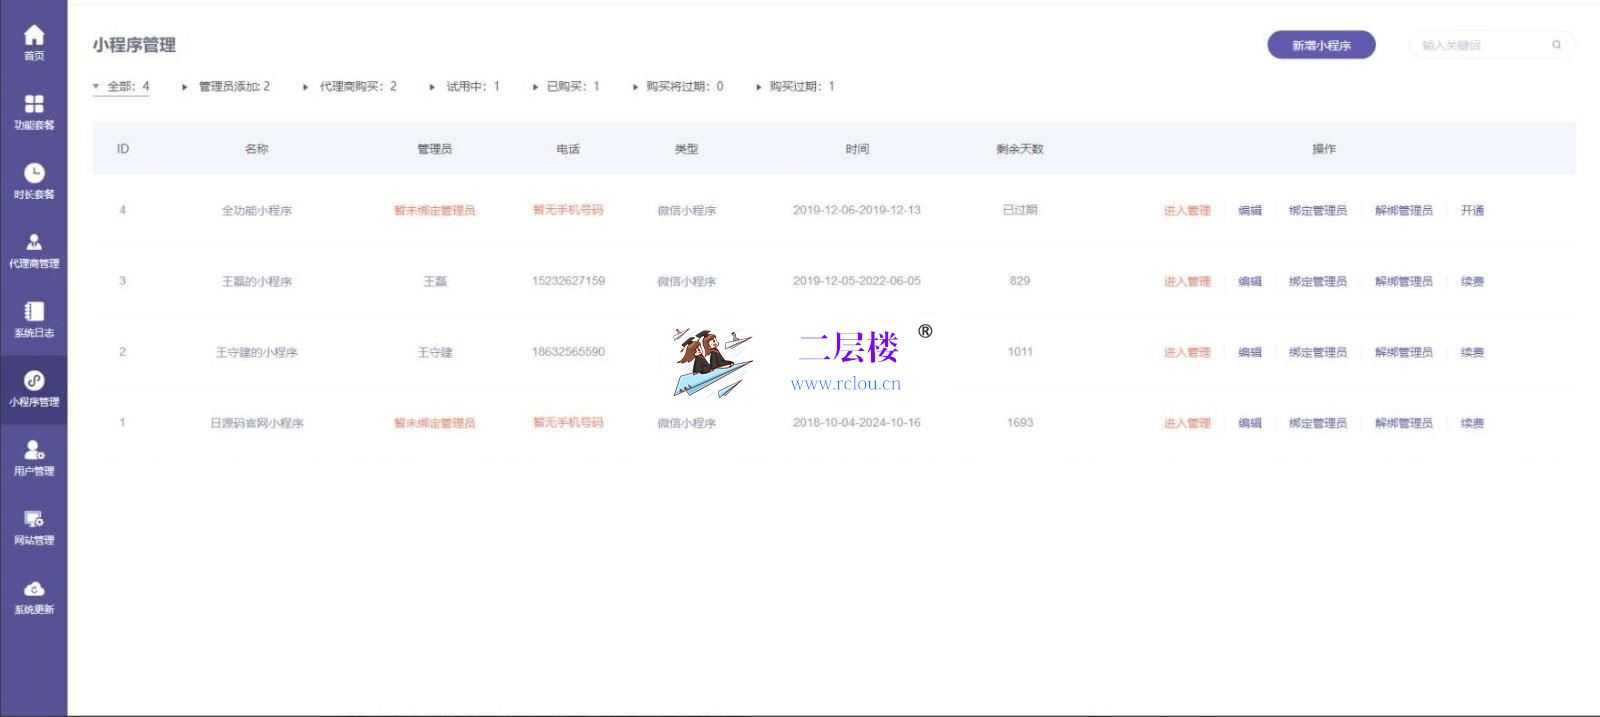
Task: Open the 用户管理 user icon
Action: point(34,450)
